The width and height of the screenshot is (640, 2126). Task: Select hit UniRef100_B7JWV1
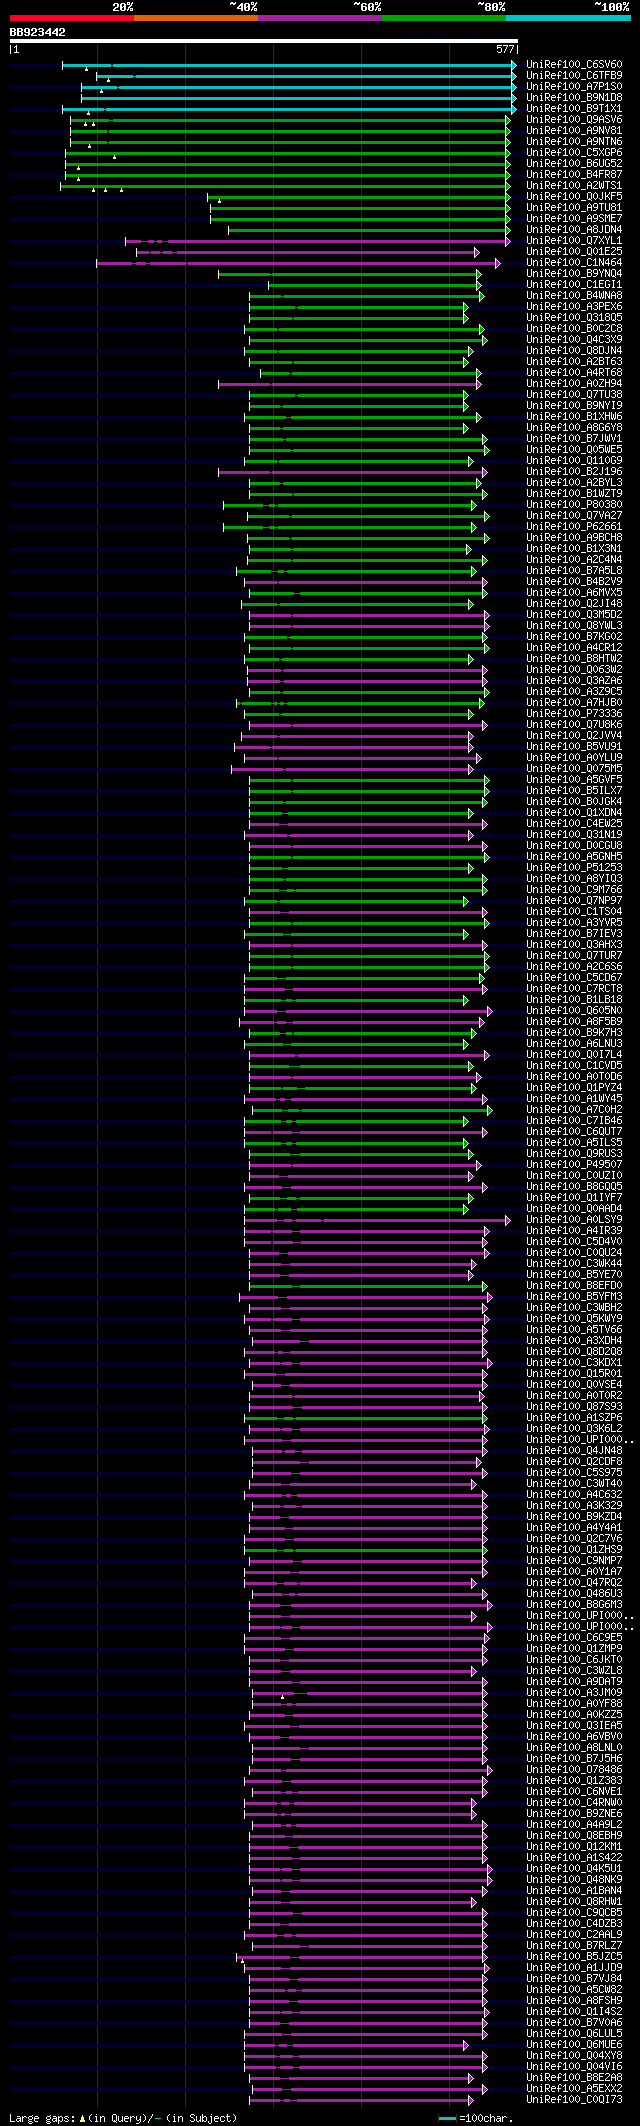(x=574, y=439)
